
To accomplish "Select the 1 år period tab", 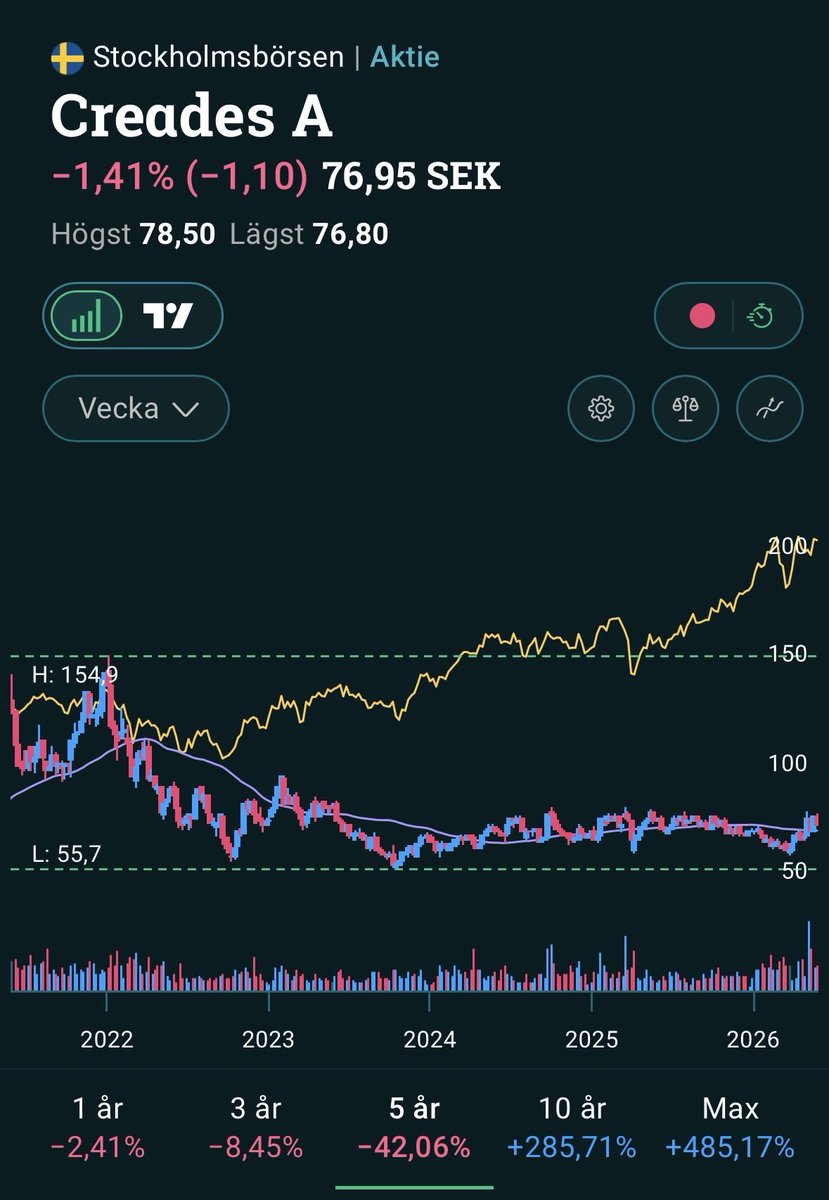I will (x=99, y=1127).
